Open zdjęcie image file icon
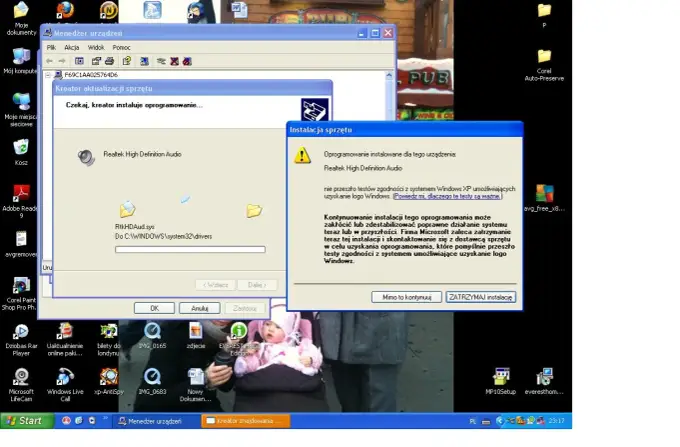Screen dimensions: 680x447 pyautogui.click(x=196, y=336)
